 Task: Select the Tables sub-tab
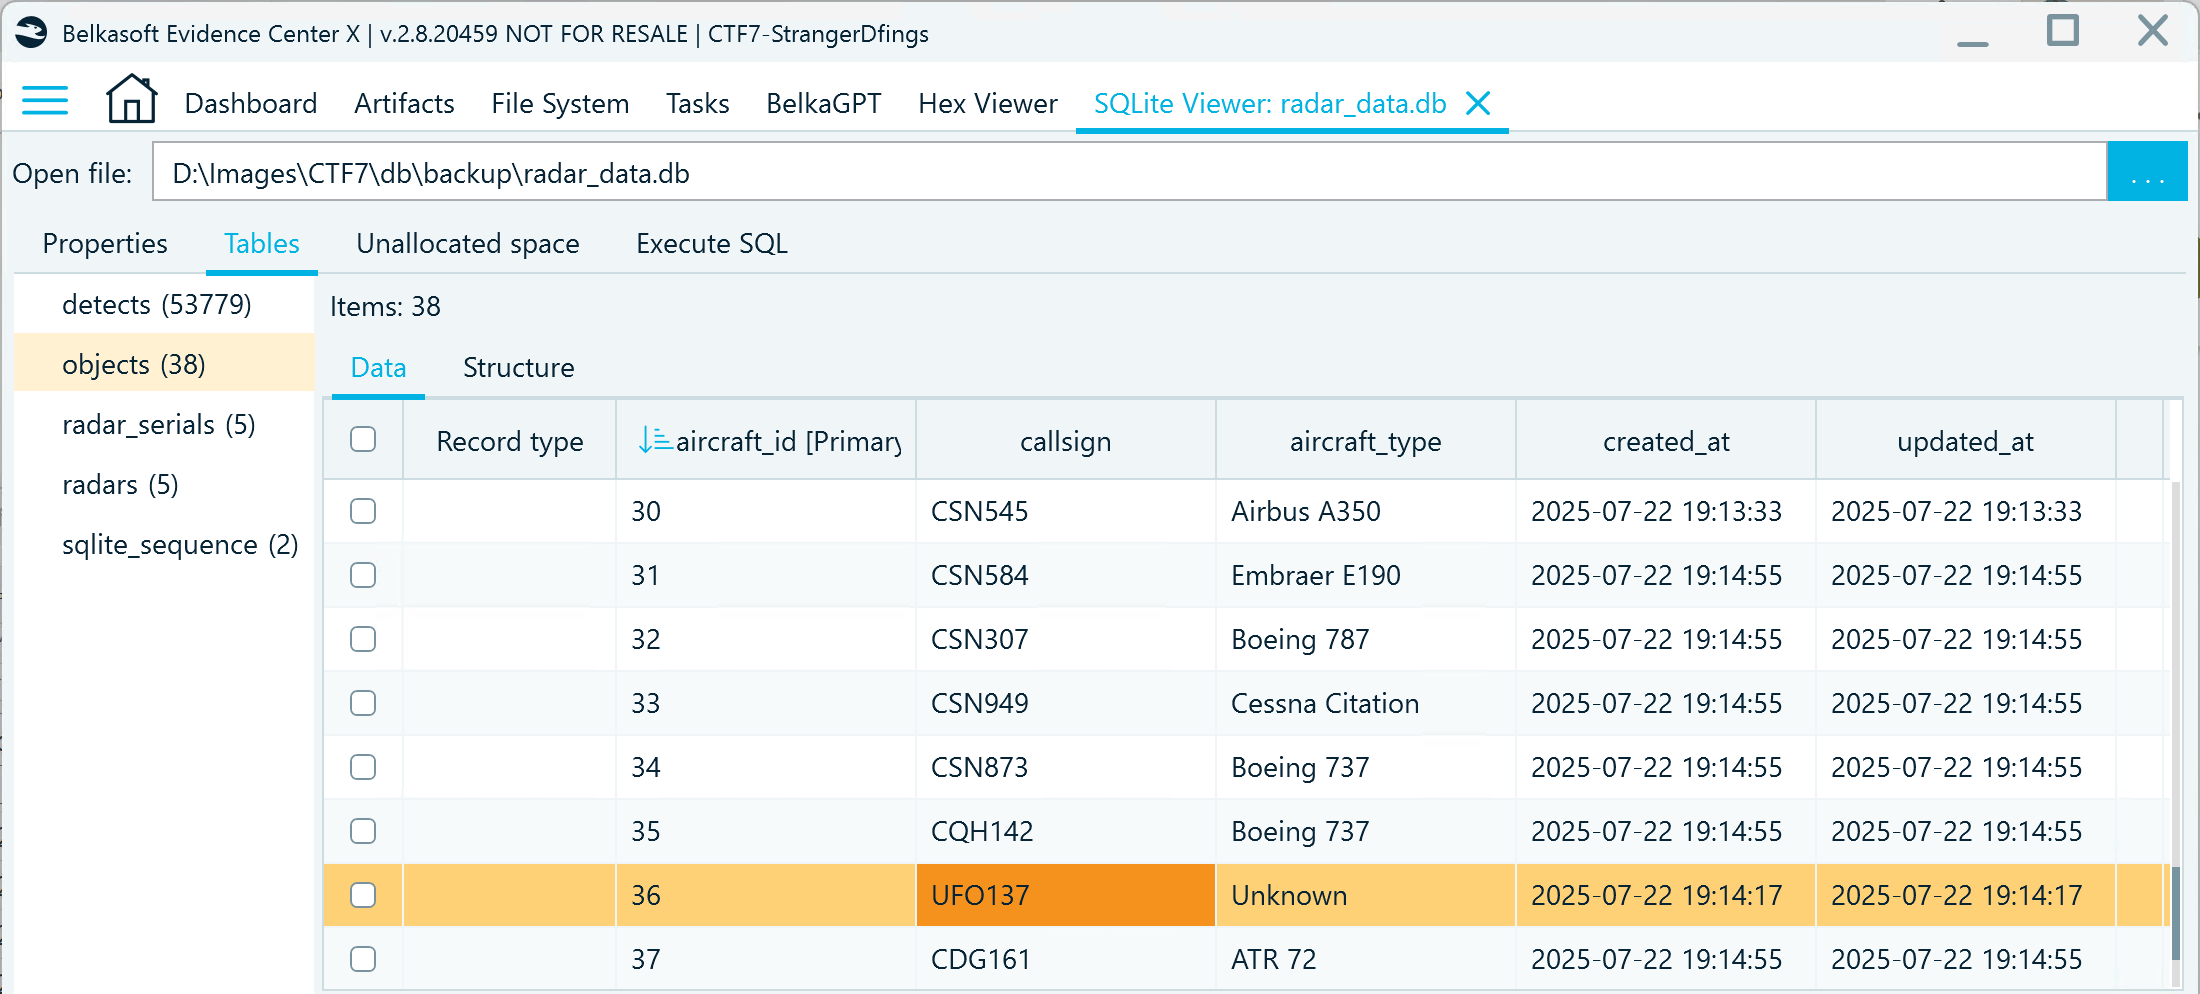pos(262,243)
